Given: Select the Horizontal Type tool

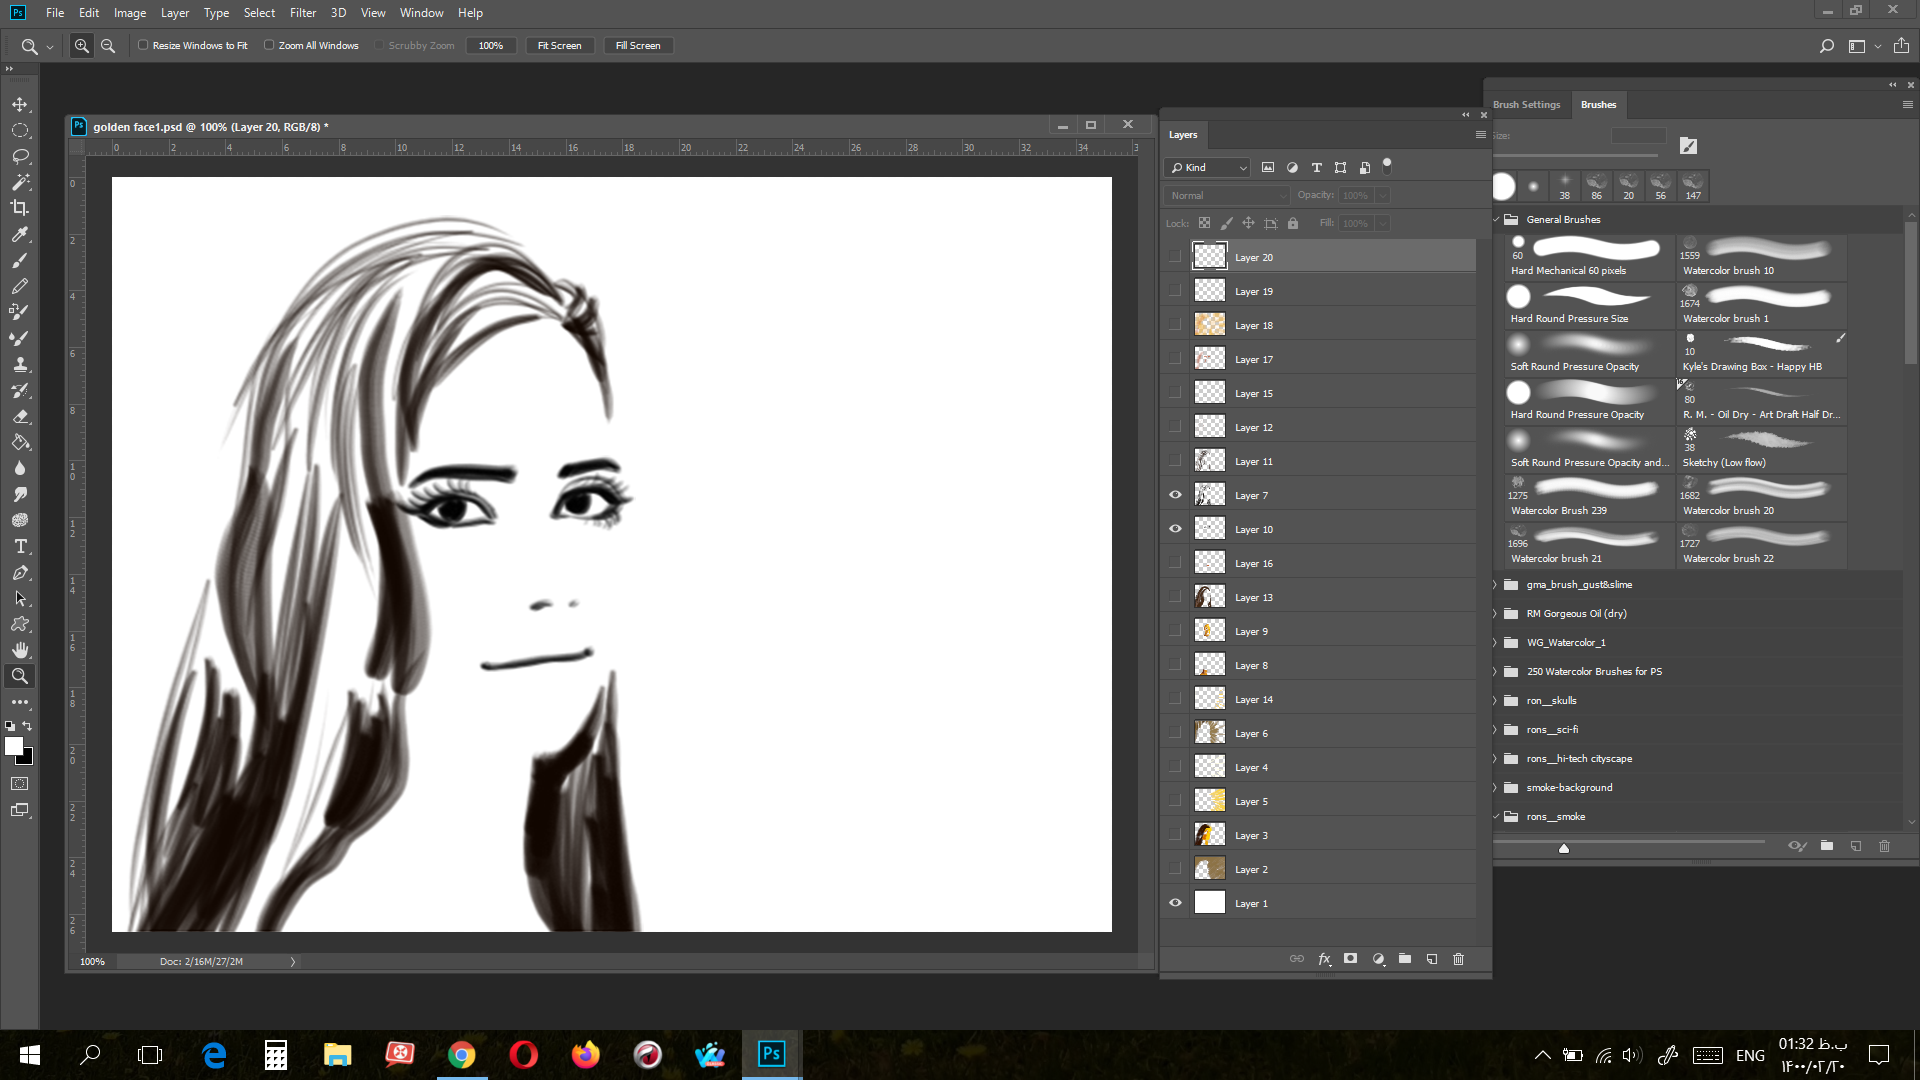Looking at the screenshot, I should (20, 546).
